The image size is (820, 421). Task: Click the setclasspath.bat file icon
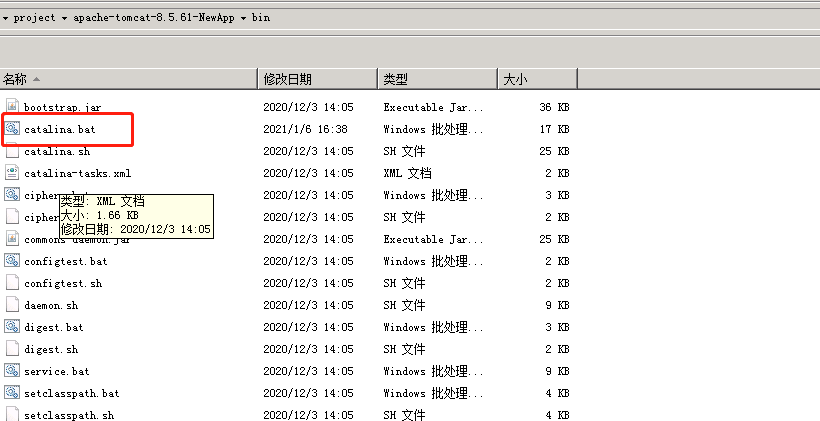(12, 392)
